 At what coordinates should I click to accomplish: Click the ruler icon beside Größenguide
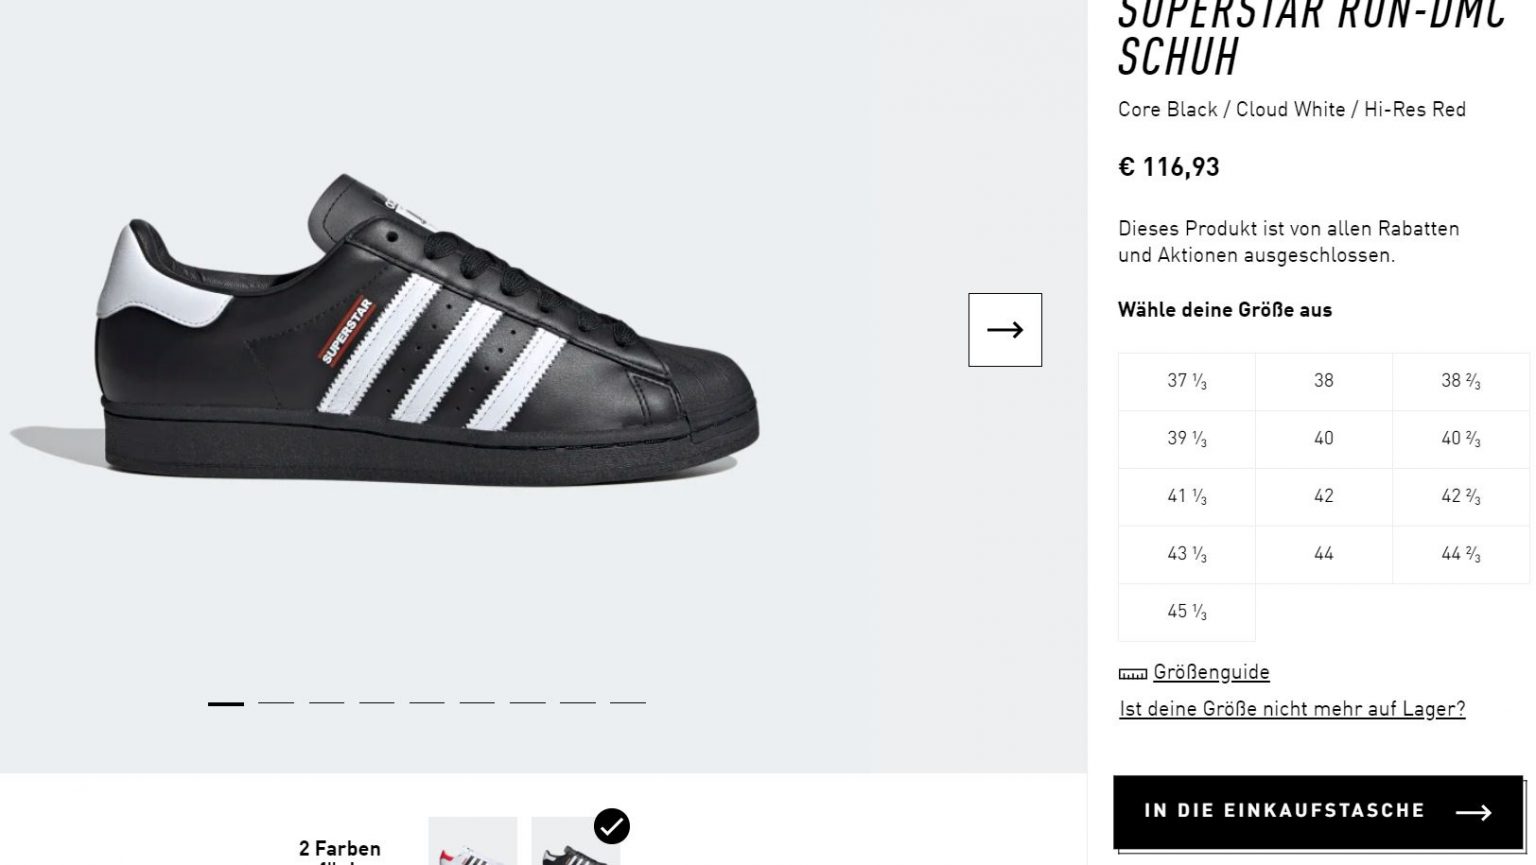pyautogui.click(x=1132, y=674)
